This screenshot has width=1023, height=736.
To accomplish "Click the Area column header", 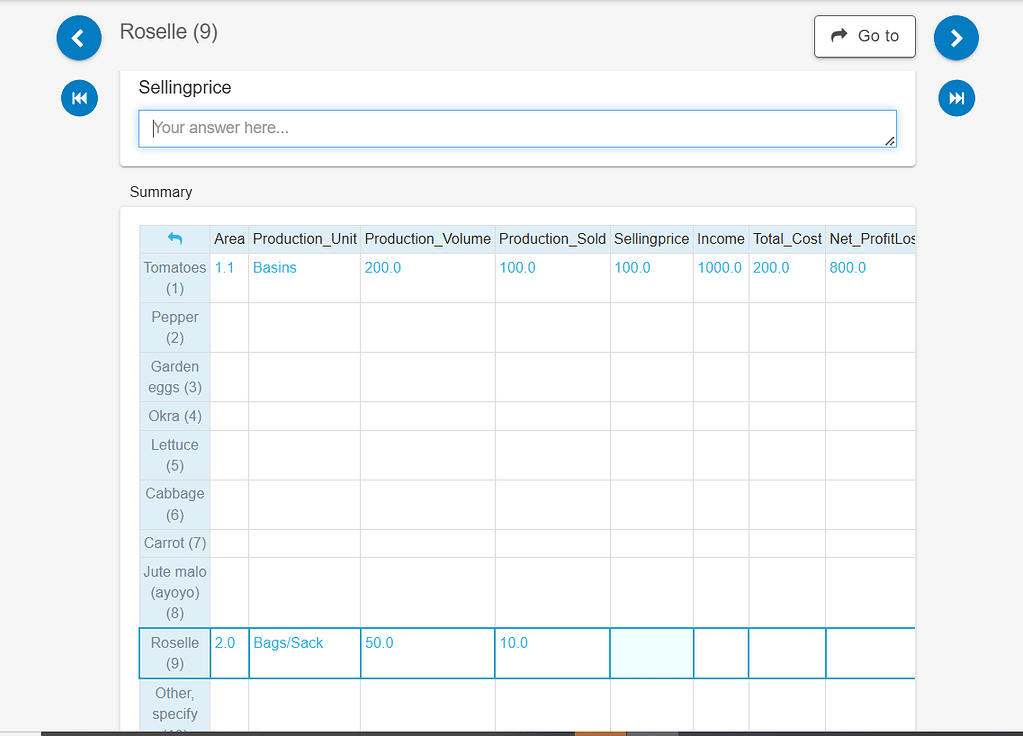I will point(228,239).
